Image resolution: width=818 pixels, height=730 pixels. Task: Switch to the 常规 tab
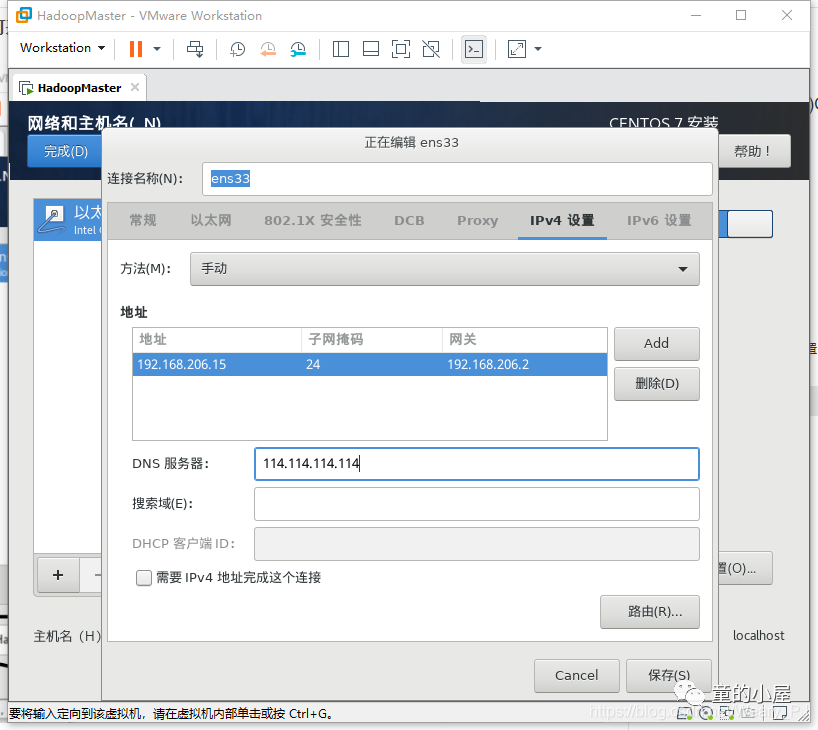click(x=143, y=220)
